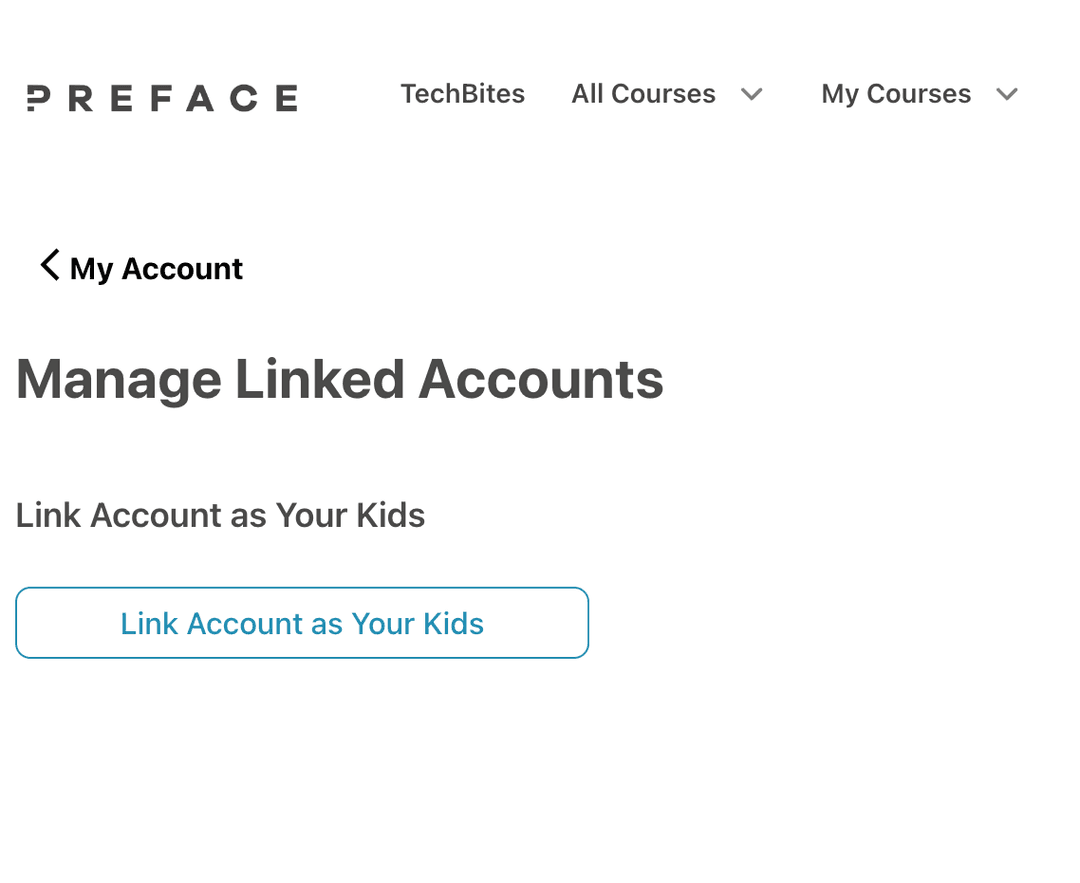This screenshot has height=883, width=1080.
Task: Navigate to TechBites in the top bar
Action: (x=462, y=94)
